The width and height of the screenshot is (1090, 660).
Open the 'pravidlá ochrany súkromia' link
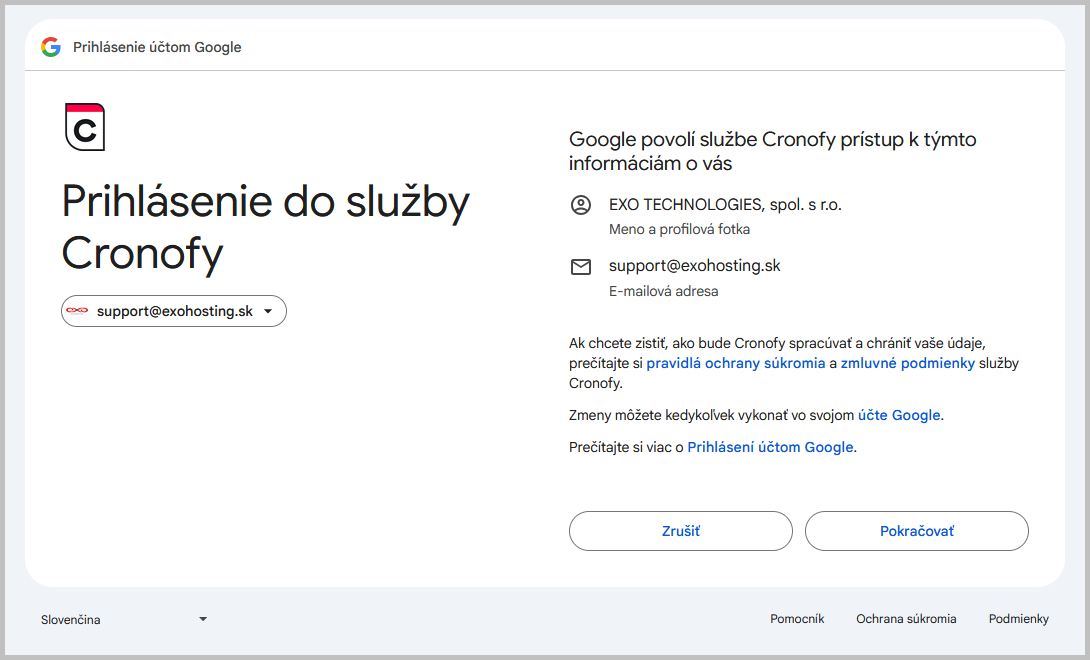736,363
